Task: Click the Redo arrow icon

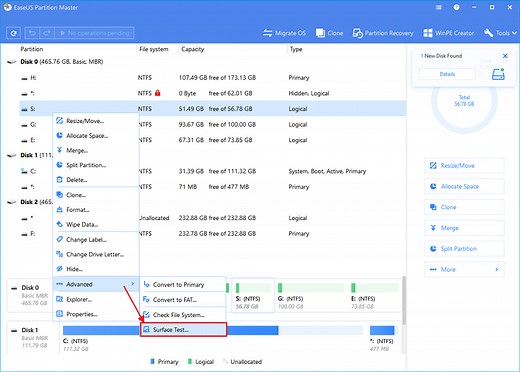Action: click(x=47, y=33)
